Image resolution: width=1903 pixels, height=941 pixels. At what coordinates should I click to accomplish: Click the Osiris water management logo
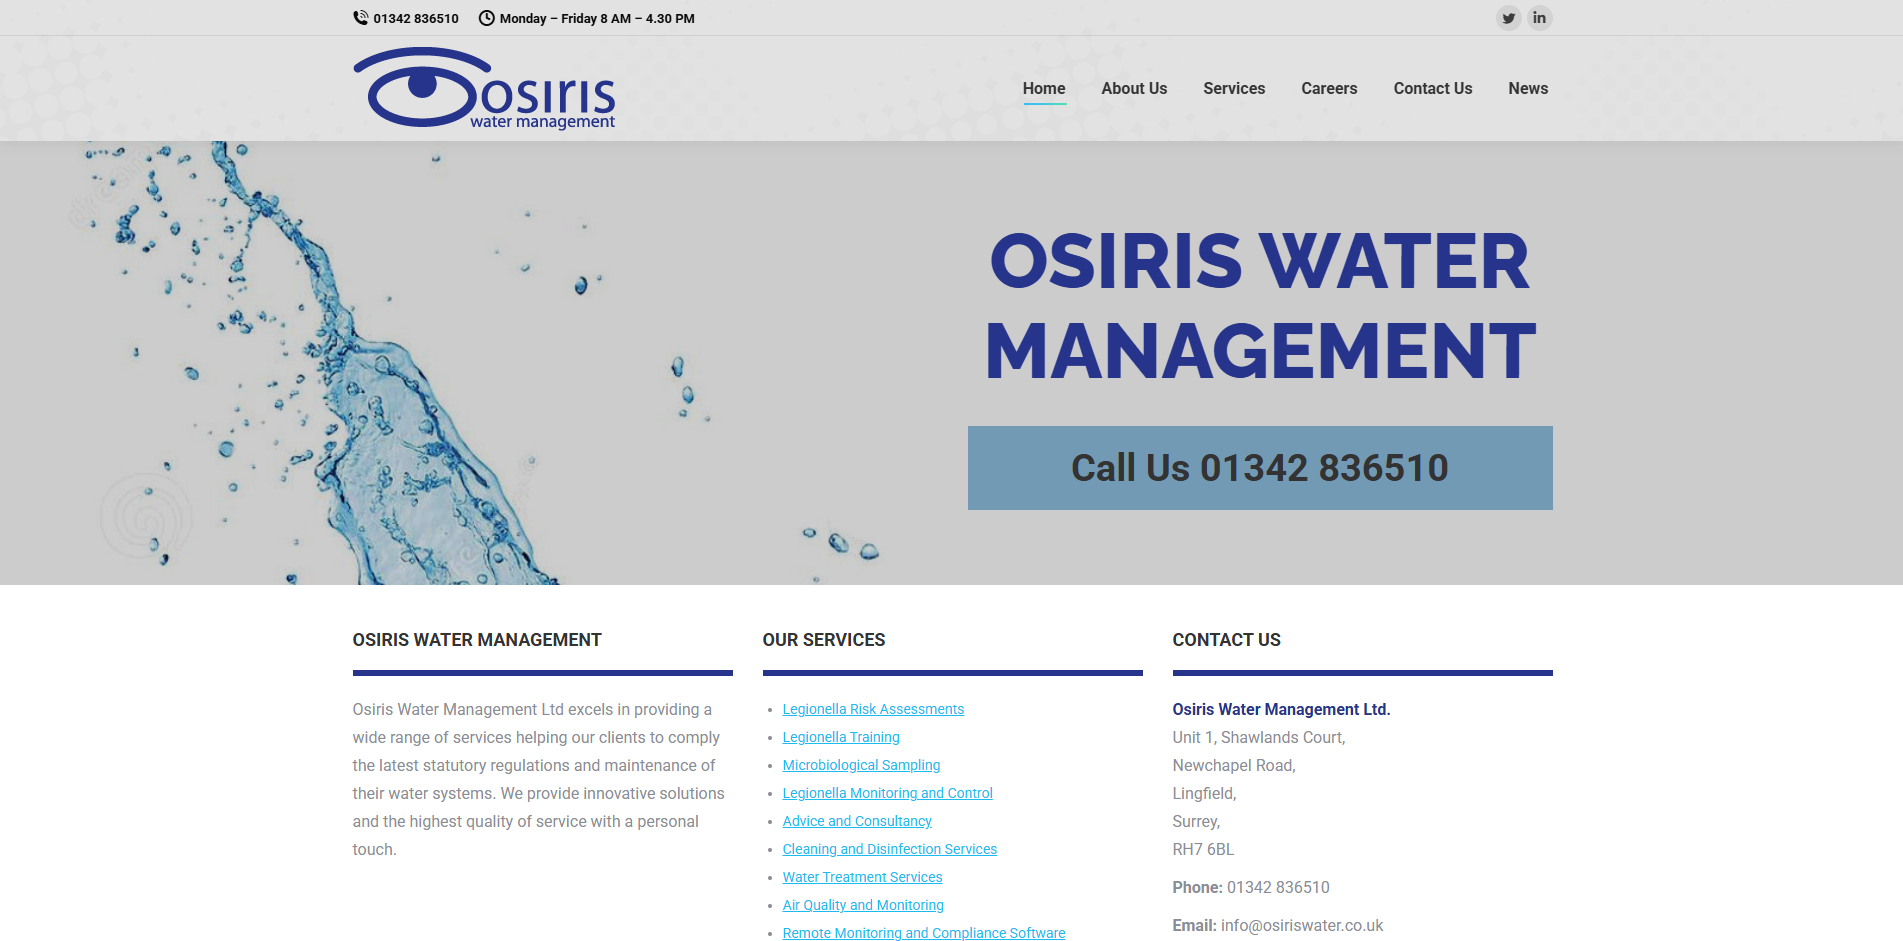484,89
